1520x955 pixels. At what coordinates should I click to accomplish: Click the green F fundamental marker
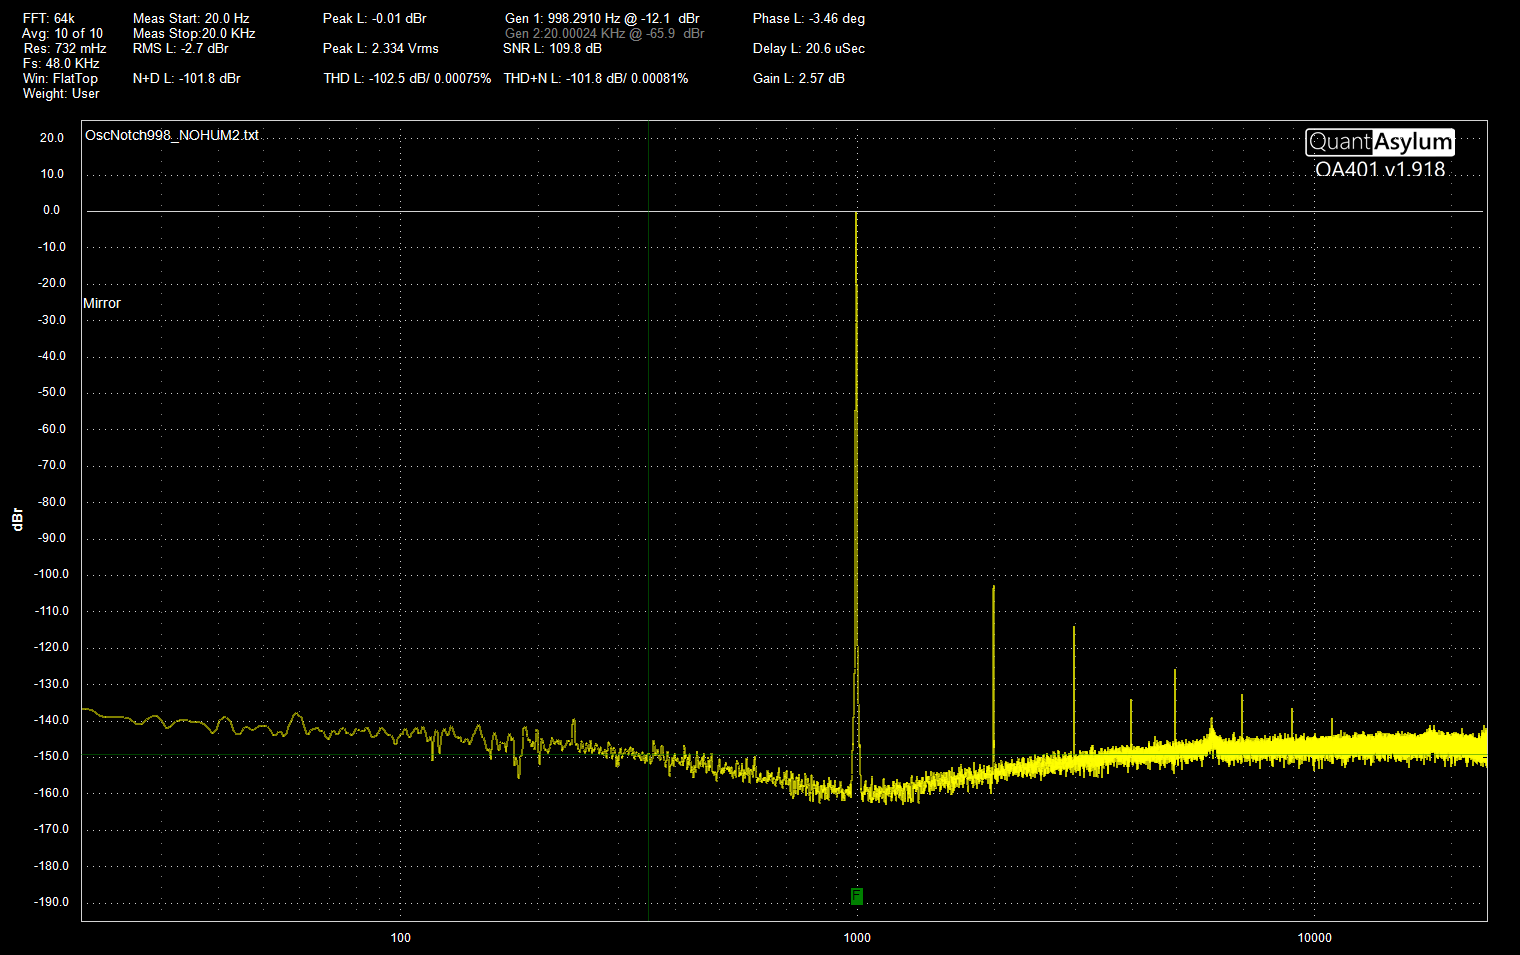click(x=857, y=896)
